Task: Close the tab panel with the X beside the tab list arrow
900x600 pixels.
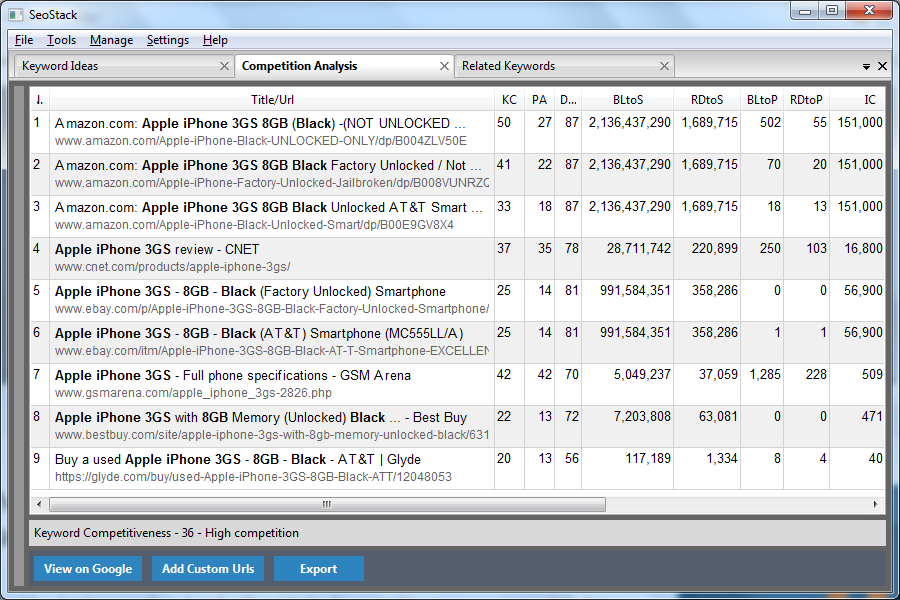Action: [883, 67]
